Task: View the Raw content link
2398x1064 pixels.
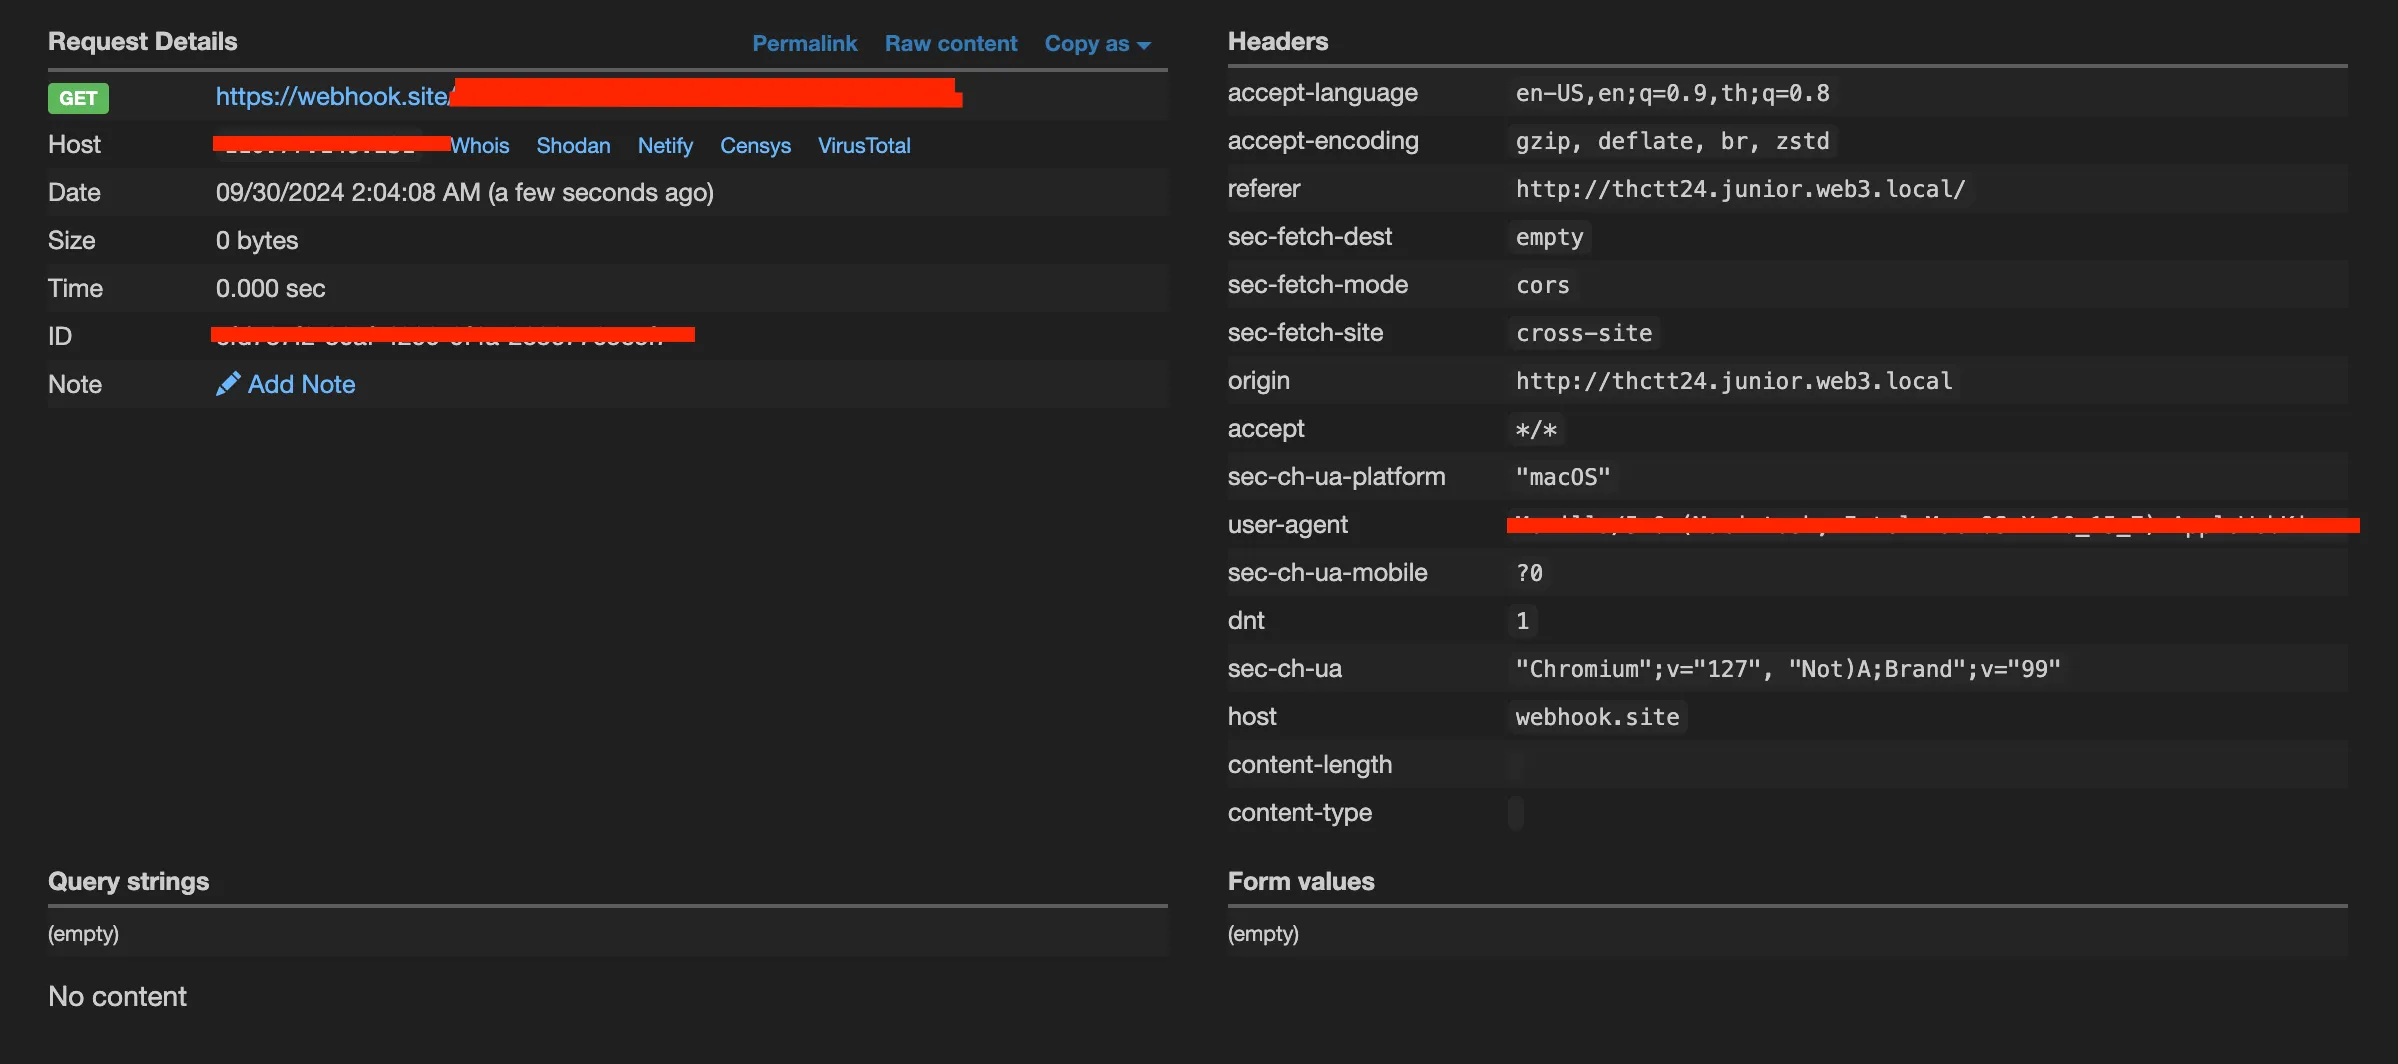Action: [x=950, y=44]
